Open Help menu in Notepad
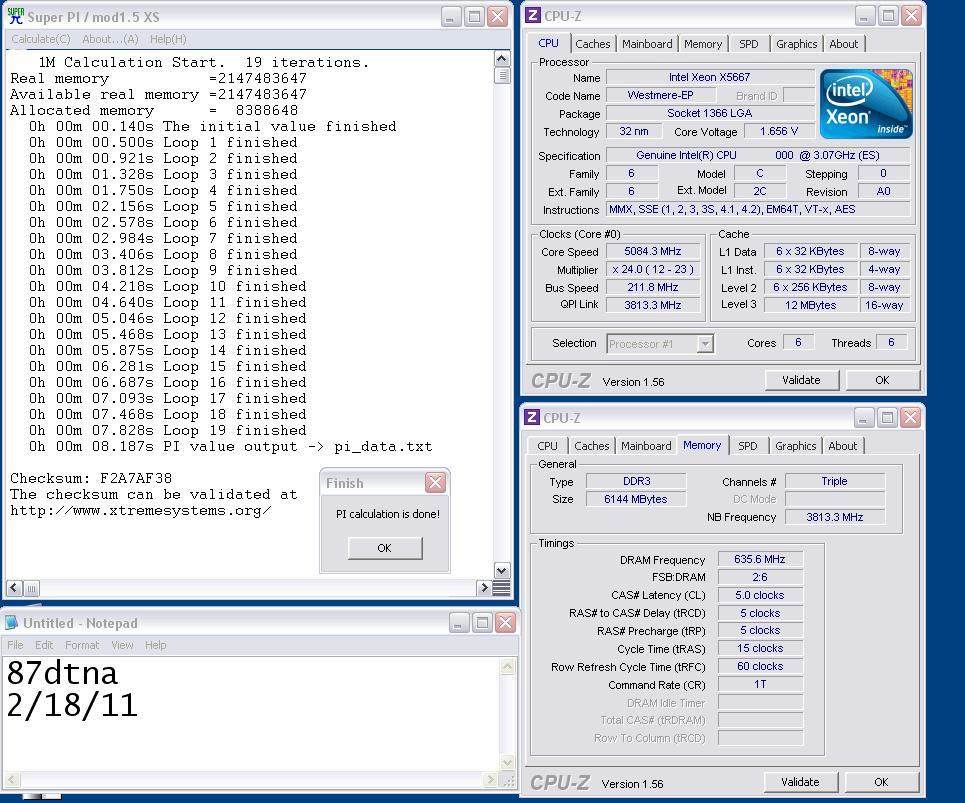 (x=156, y=645)
